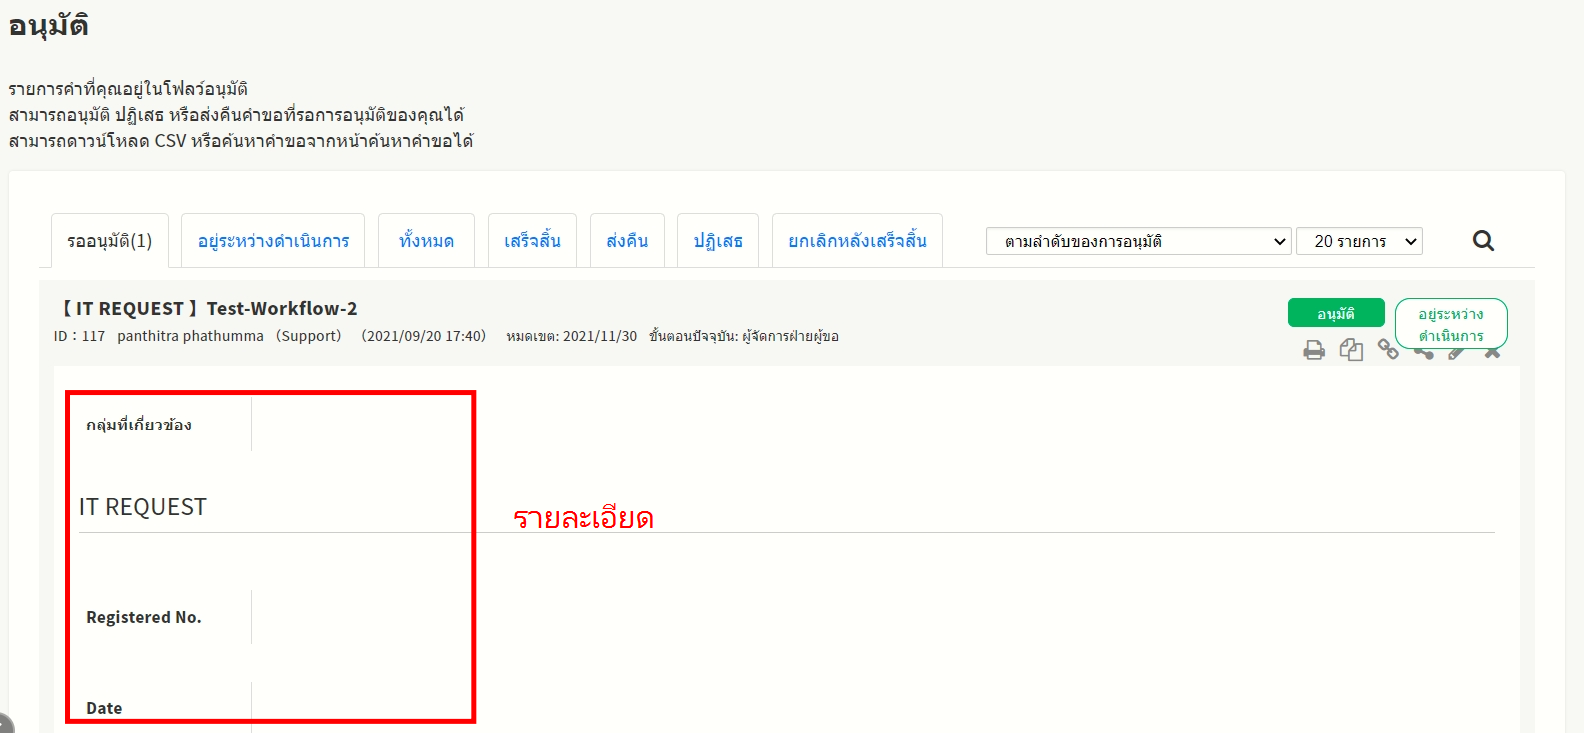Select the ยกเลิกหลังเสร็จสิ้น tab
The image size is (1584, 733).
click(857, 241)
